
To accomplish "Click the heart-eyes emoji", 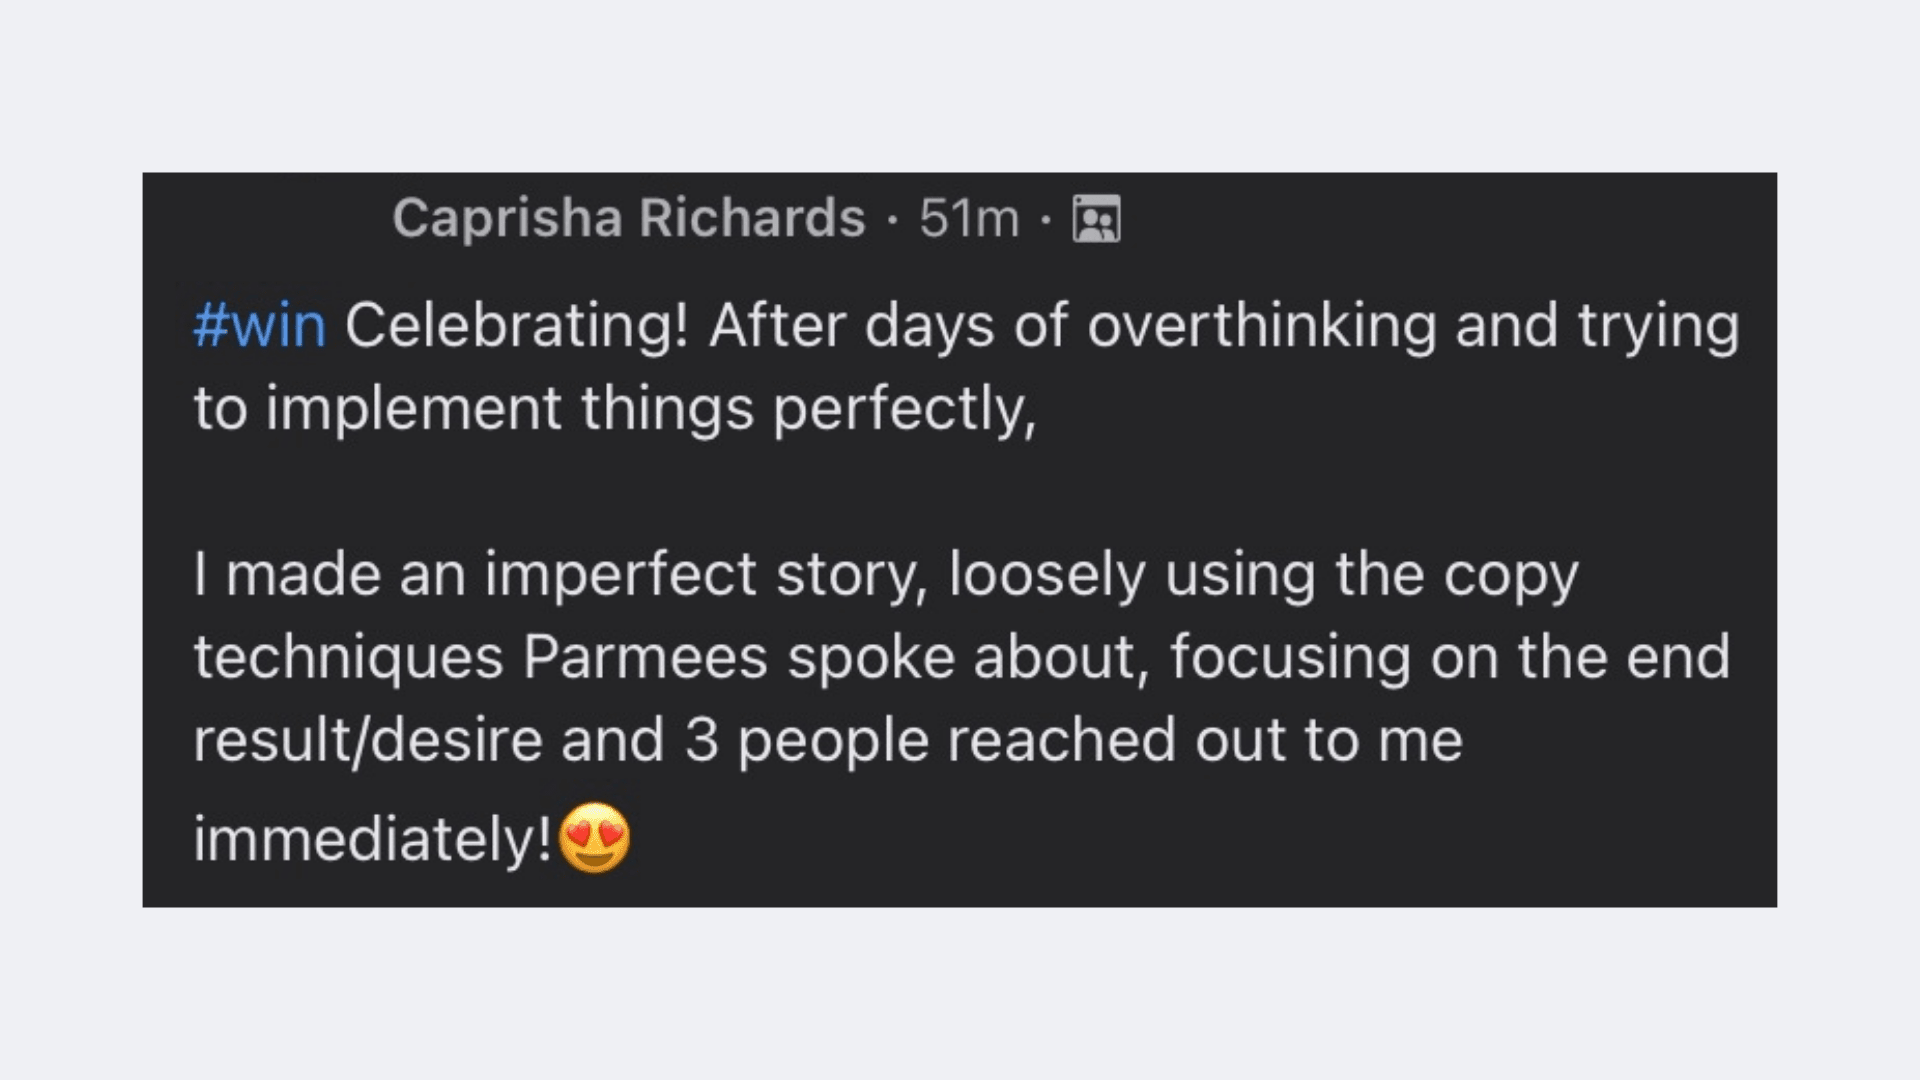I will click(x=595, y=838).
